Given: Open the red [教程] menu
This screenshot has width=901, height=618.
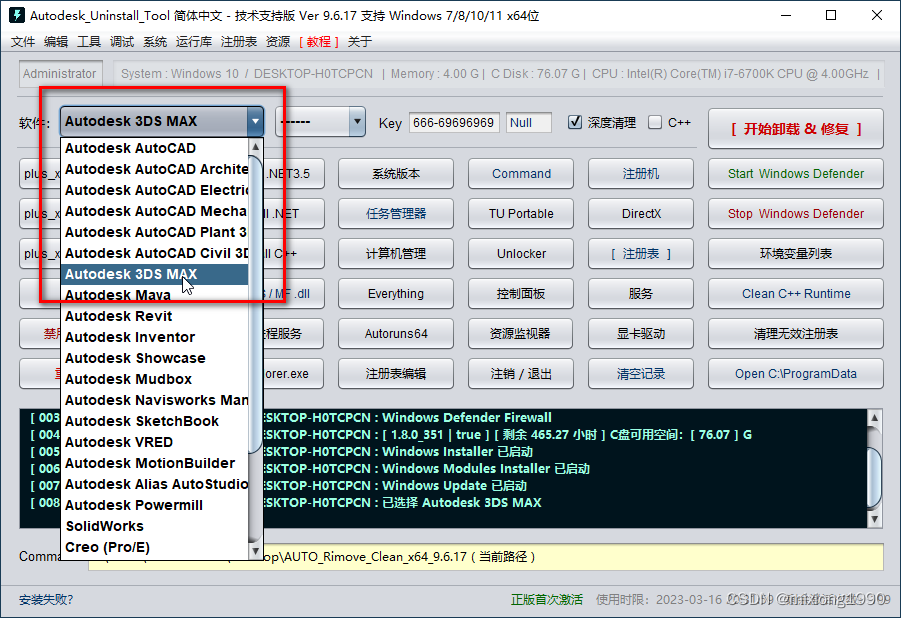Looking at the screenshot, I should click(x=318, y=41).
